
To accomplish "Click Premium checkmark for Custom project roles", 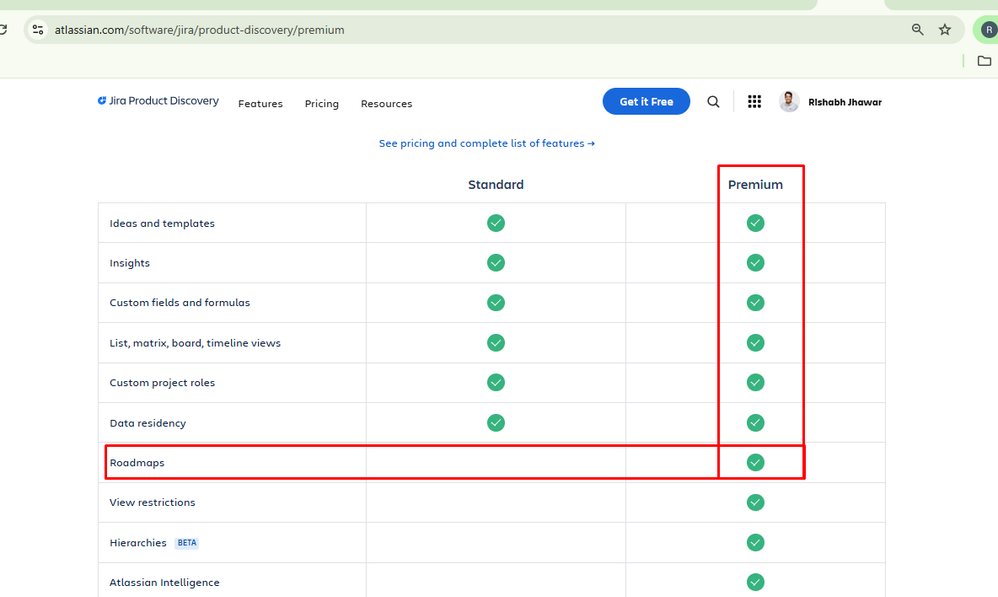I will tap(756, 383).
